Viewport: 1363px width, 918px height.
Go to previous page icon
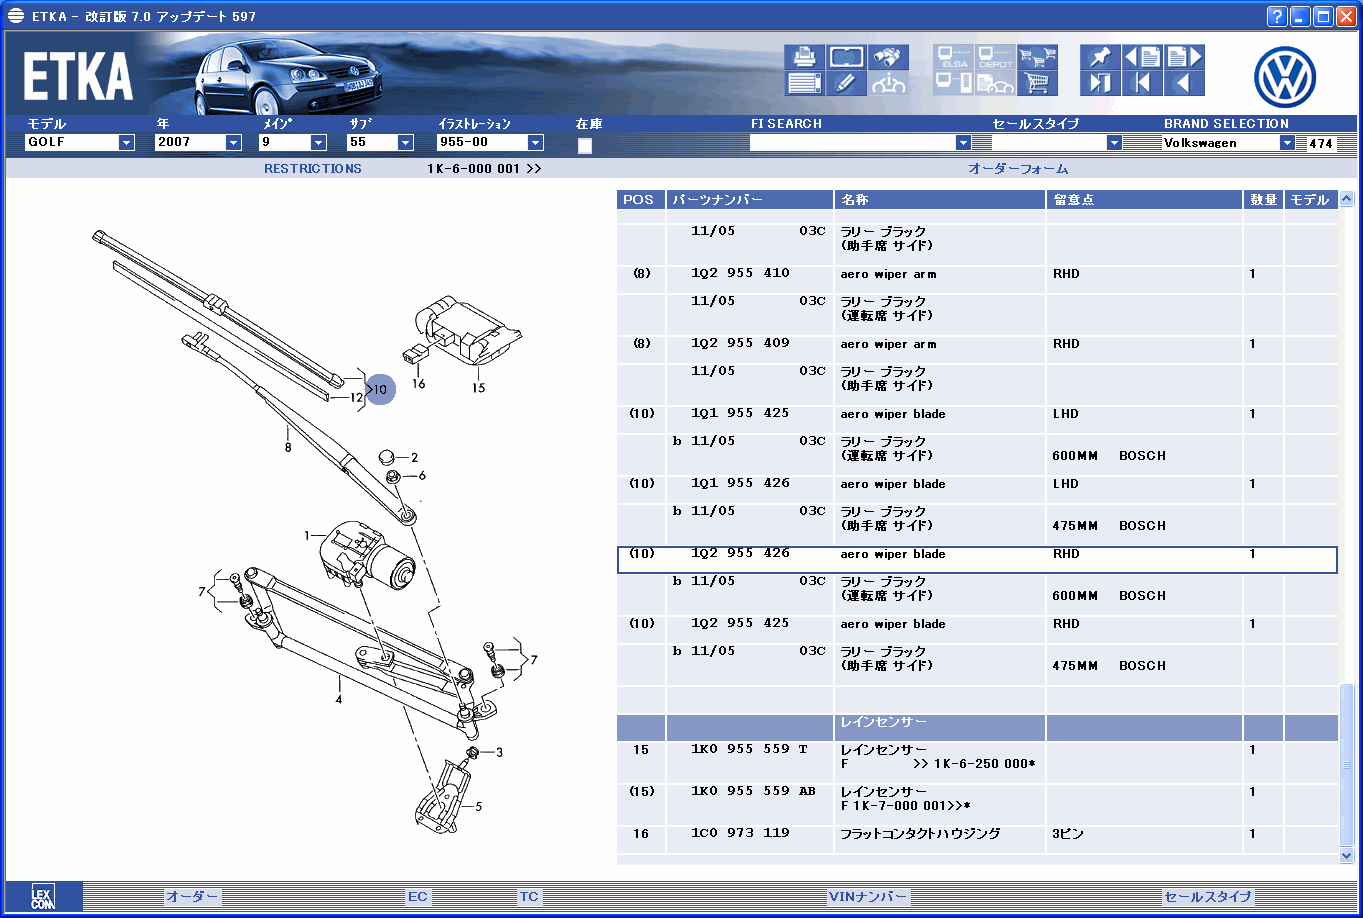tap(1142, 57)
